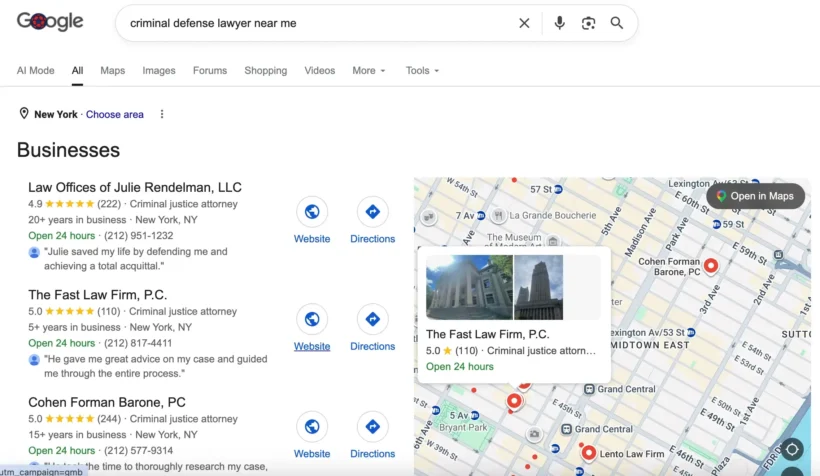820x476 pixels.
Task: Click Directions icon for Cohen Forman Barone
Action: (x=372, y=427)
